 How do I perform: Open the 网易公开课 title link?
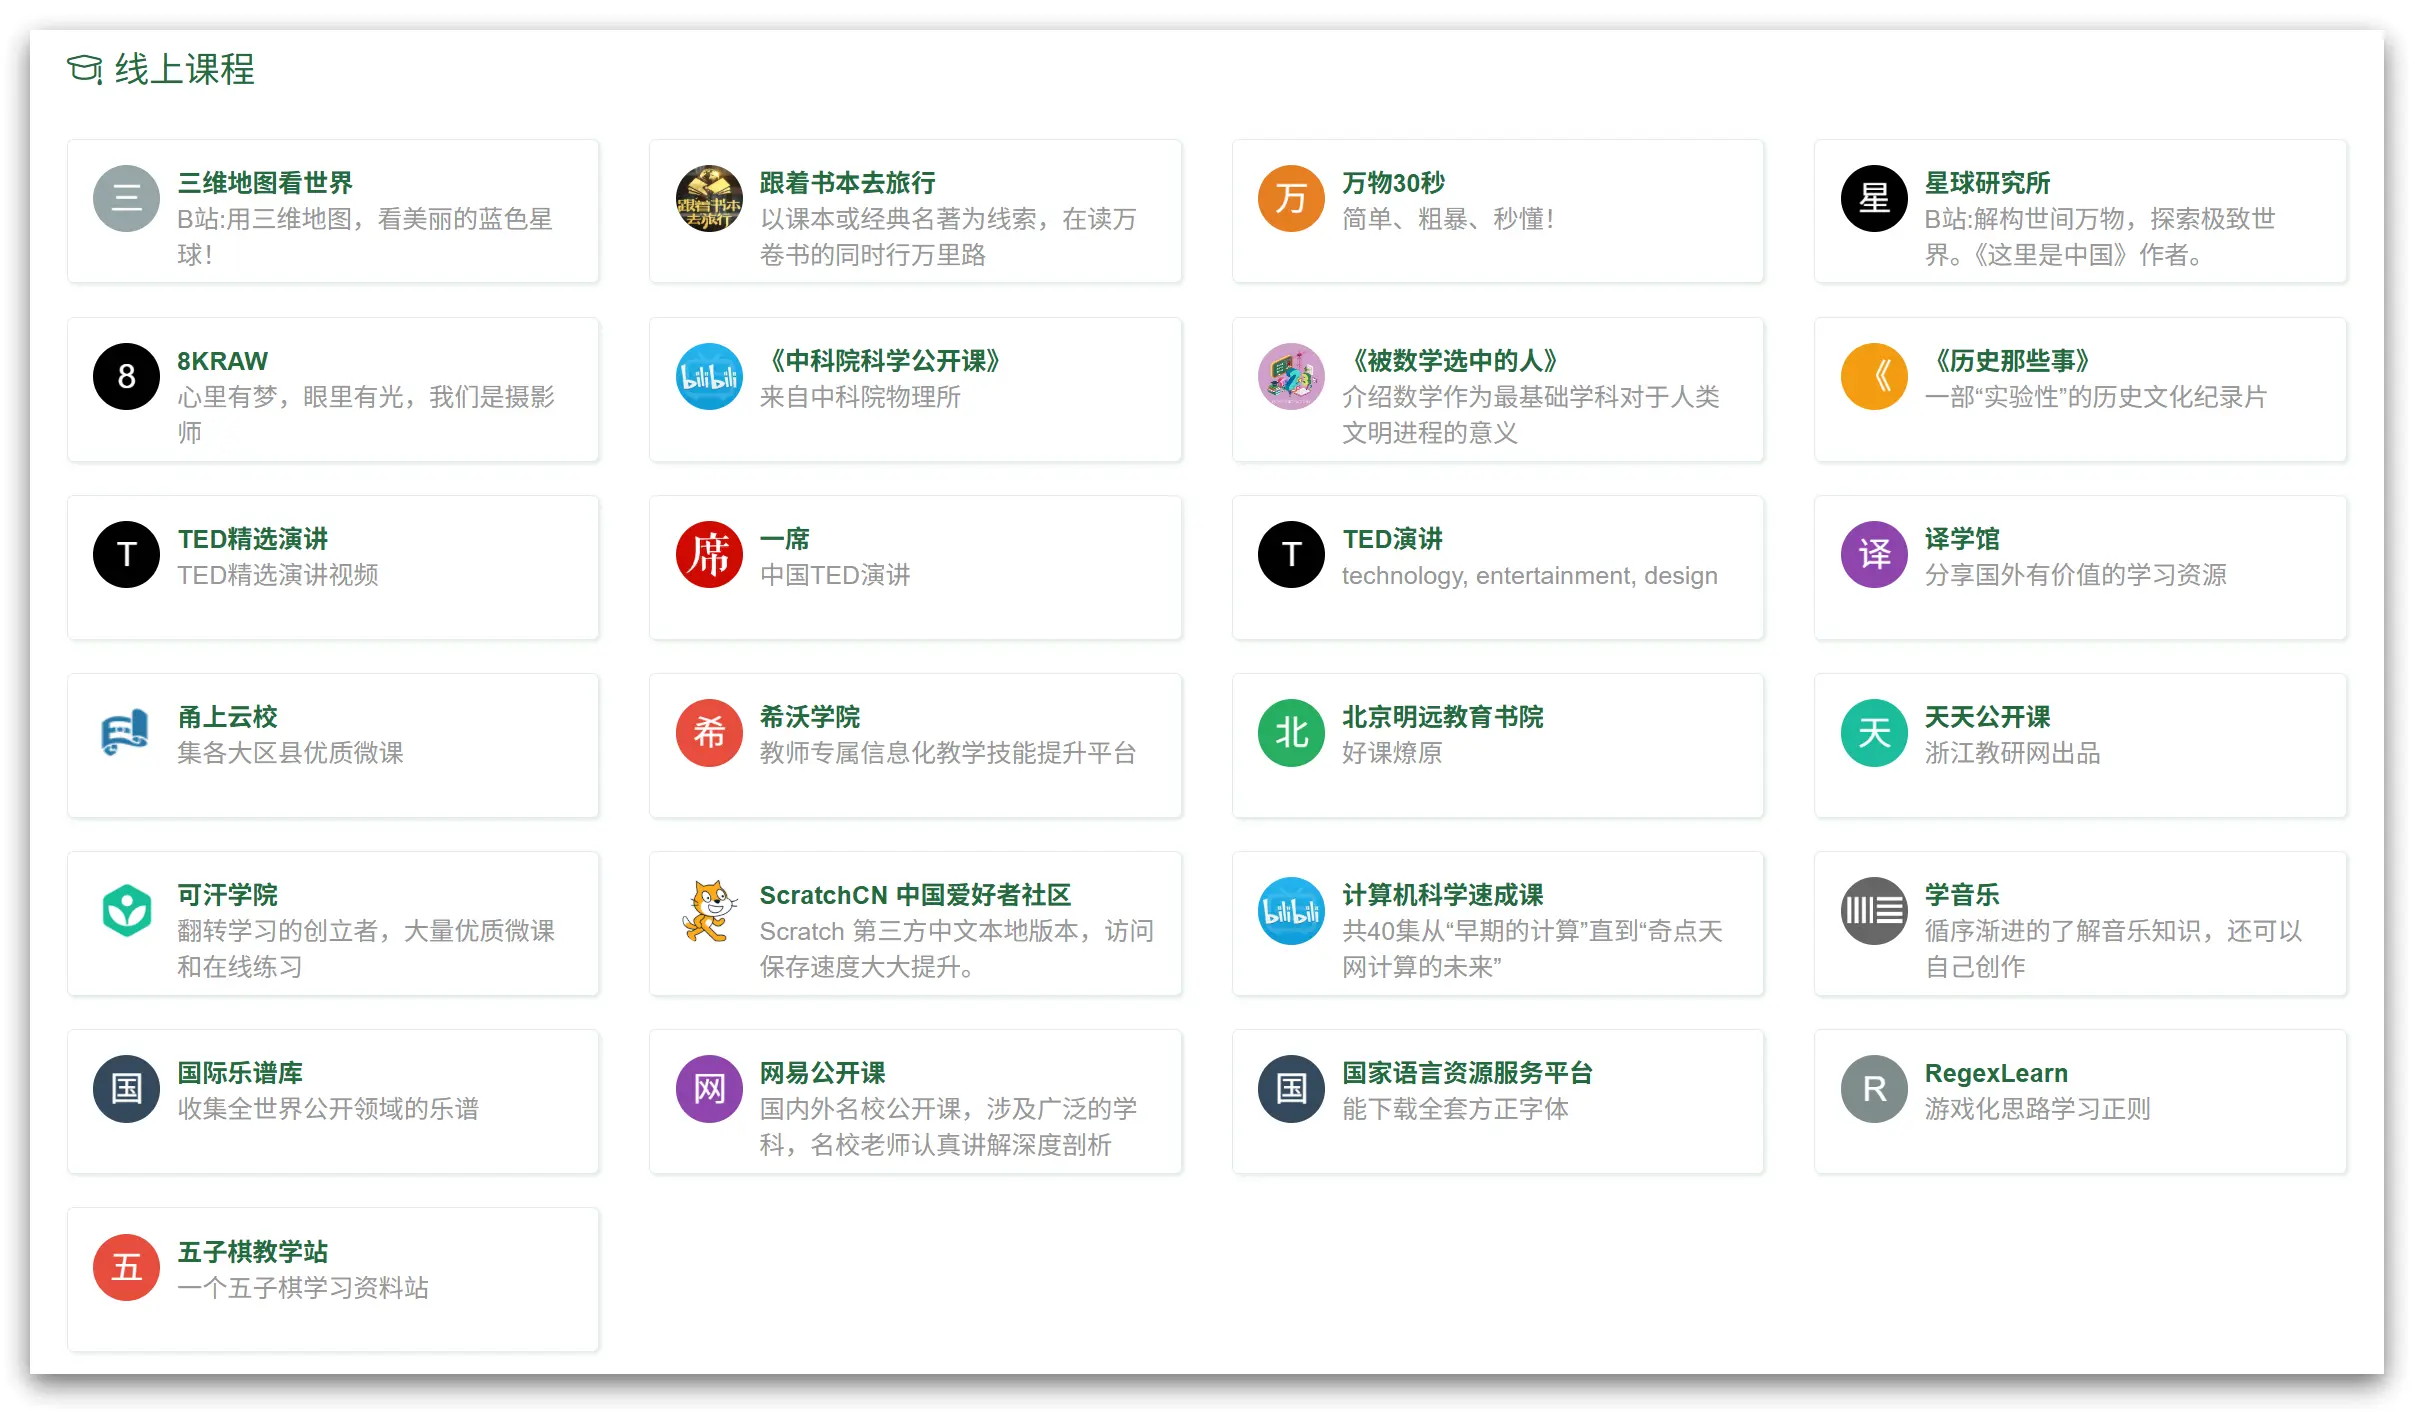[822, 1073]
